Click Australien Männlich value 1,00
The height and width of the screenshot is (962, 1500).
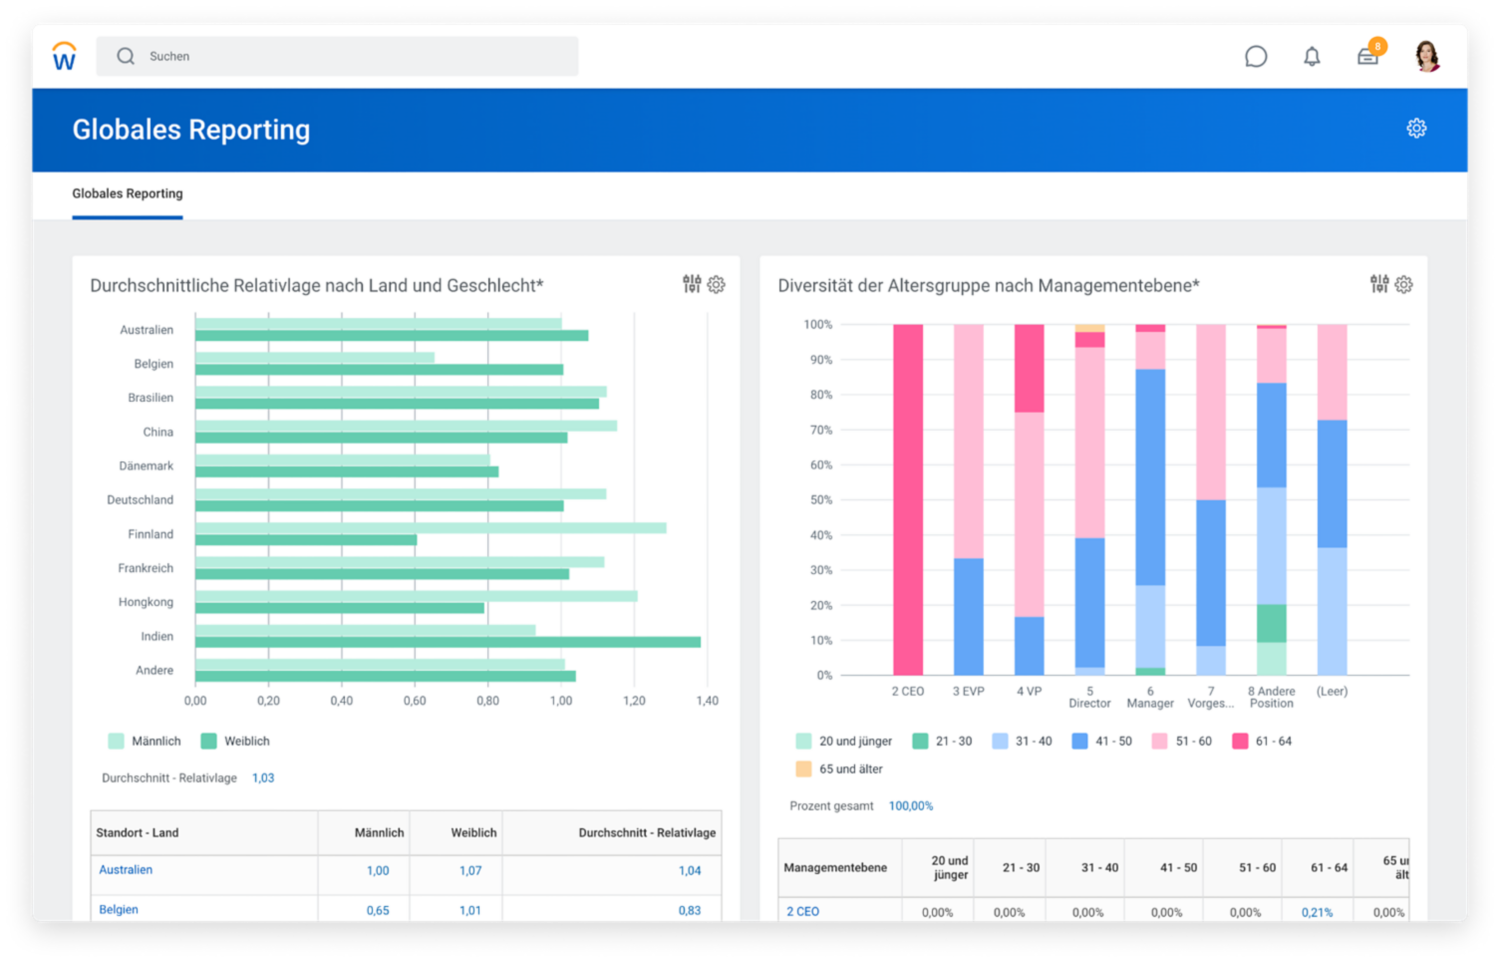coord(378,871)
